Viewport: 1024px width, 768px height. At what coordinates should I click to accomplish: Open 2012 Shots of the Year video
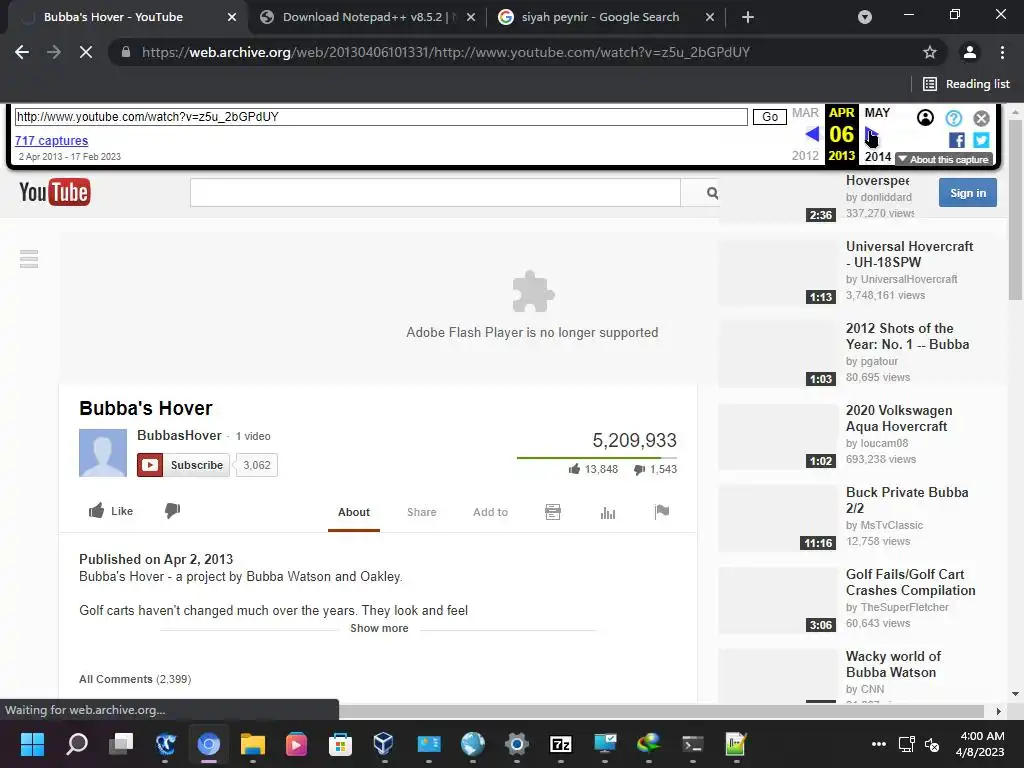908,336
